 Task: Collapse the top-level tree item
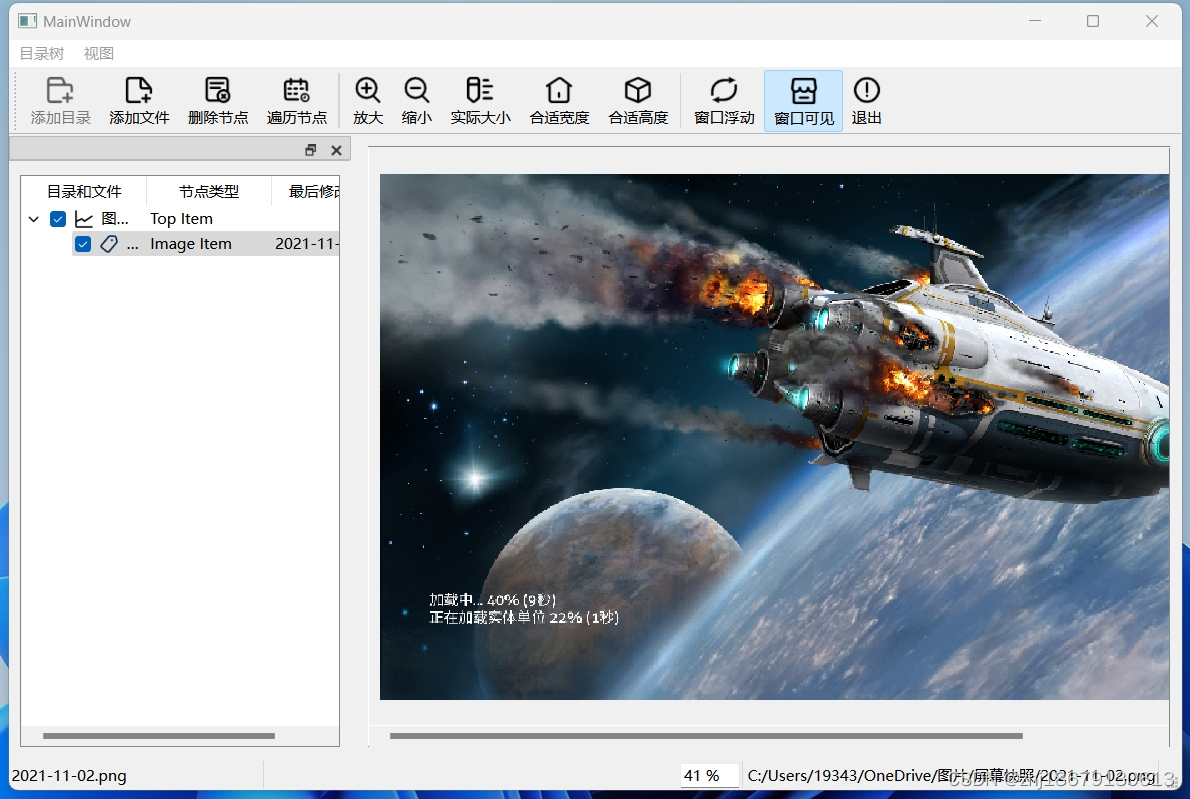[x=33, y=219]
